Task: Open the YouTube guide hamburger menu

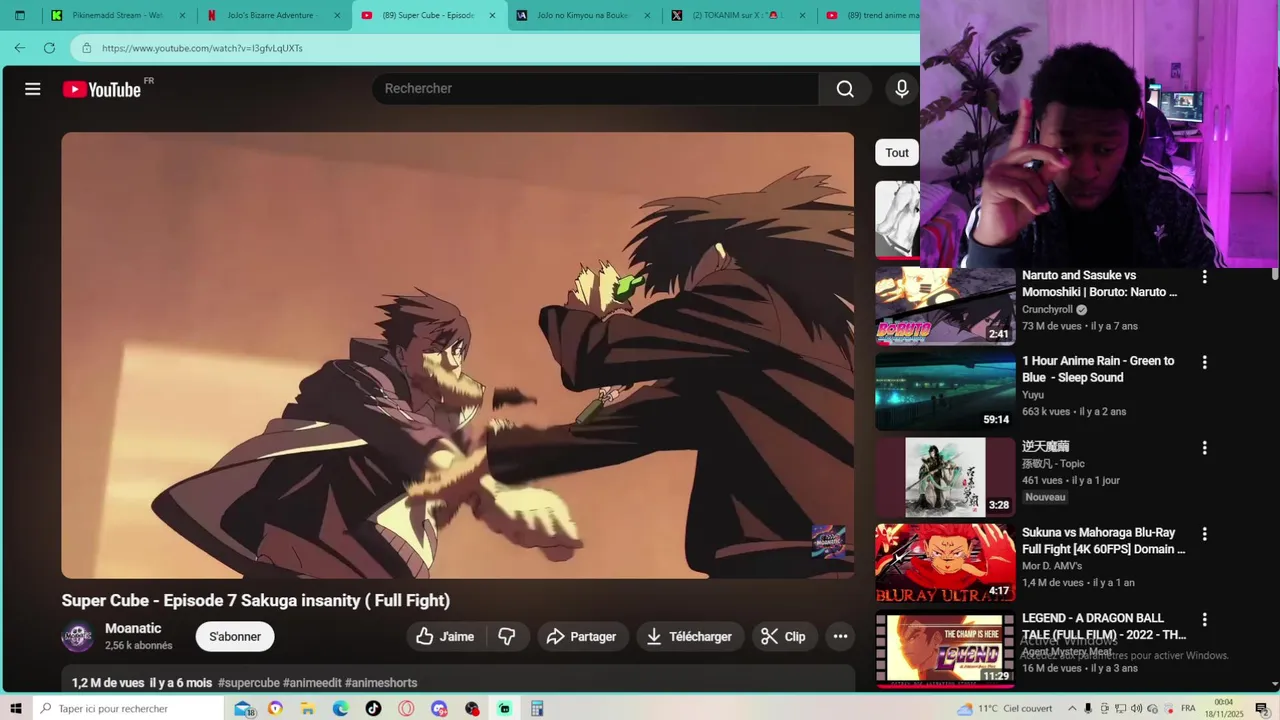Action: [x=33, y=89]
